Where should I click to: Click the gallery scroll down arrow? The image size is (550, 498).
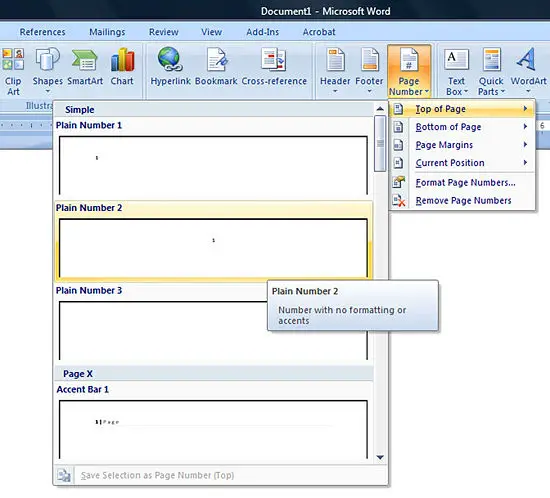380,457
